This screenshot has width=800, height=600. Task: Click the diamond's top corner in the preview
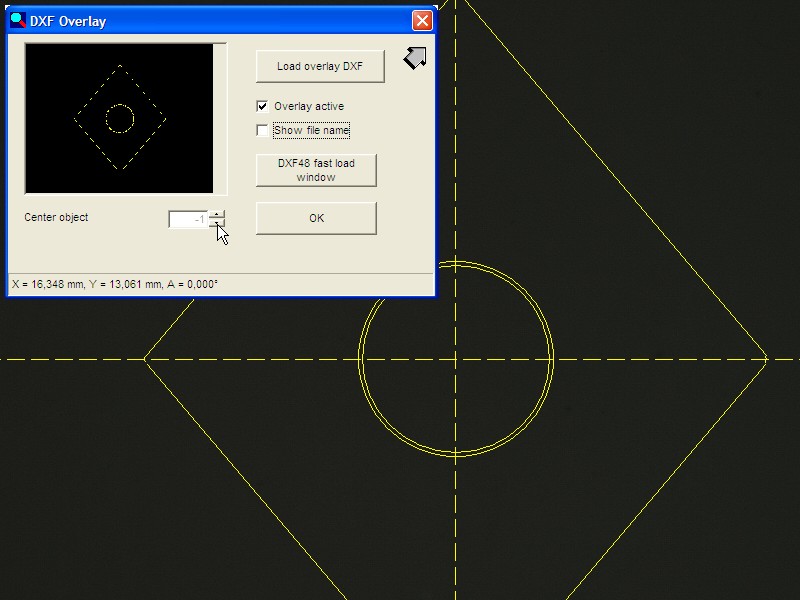click(119, 67)
